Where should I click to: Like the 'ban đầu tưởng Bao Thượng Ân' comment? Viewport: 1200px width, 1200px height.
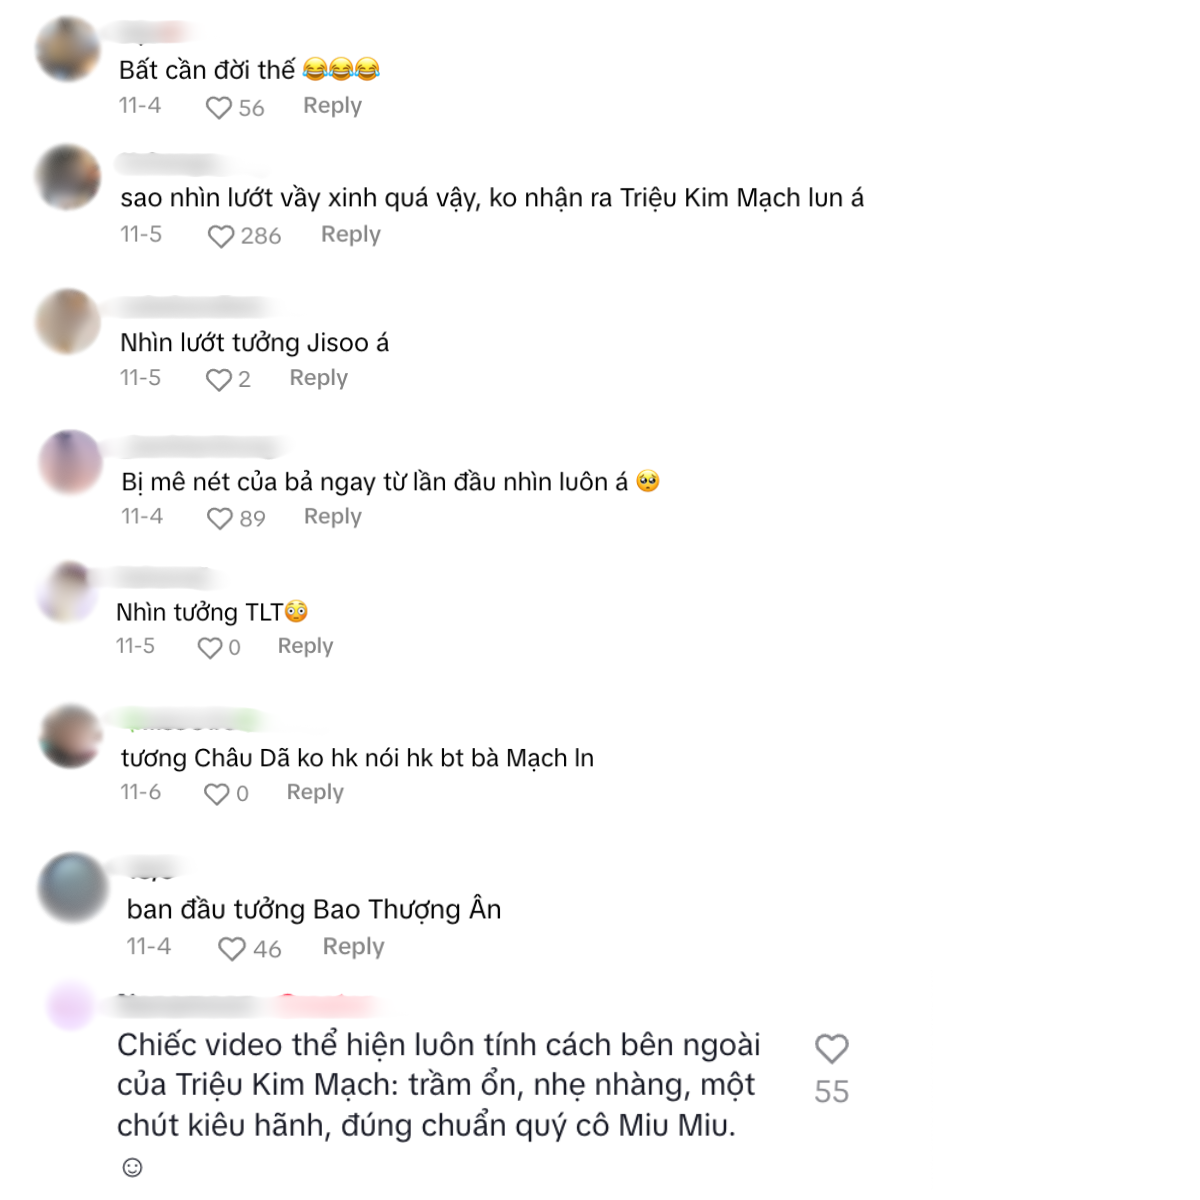[x=232, y=949]
